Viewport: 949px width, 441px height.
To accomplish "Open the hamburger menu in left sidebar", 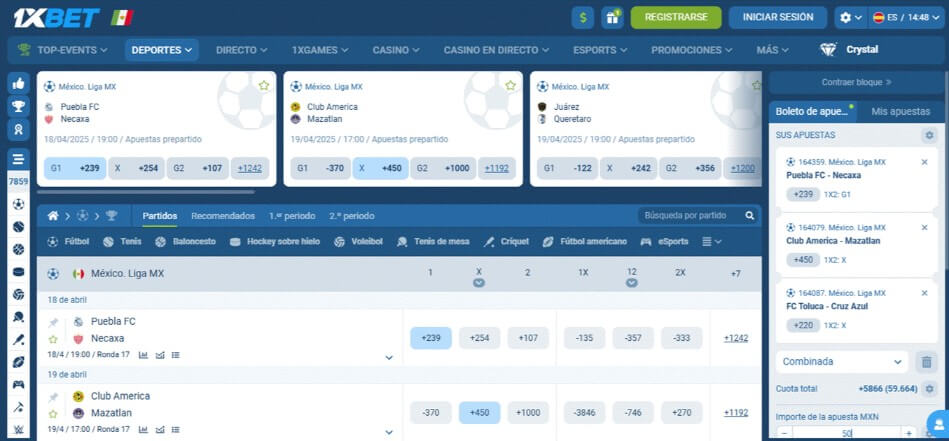I will tap(19, 160).
